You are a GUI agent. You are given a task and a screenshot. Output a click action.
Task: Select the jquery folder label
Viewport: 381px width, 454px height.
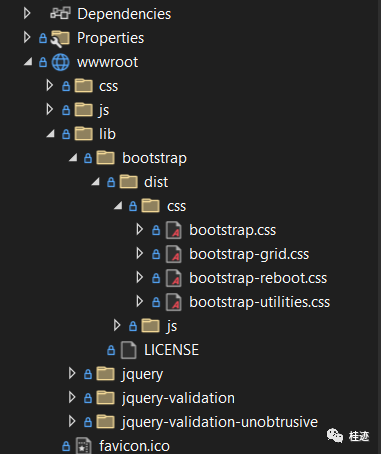(142, 374)
